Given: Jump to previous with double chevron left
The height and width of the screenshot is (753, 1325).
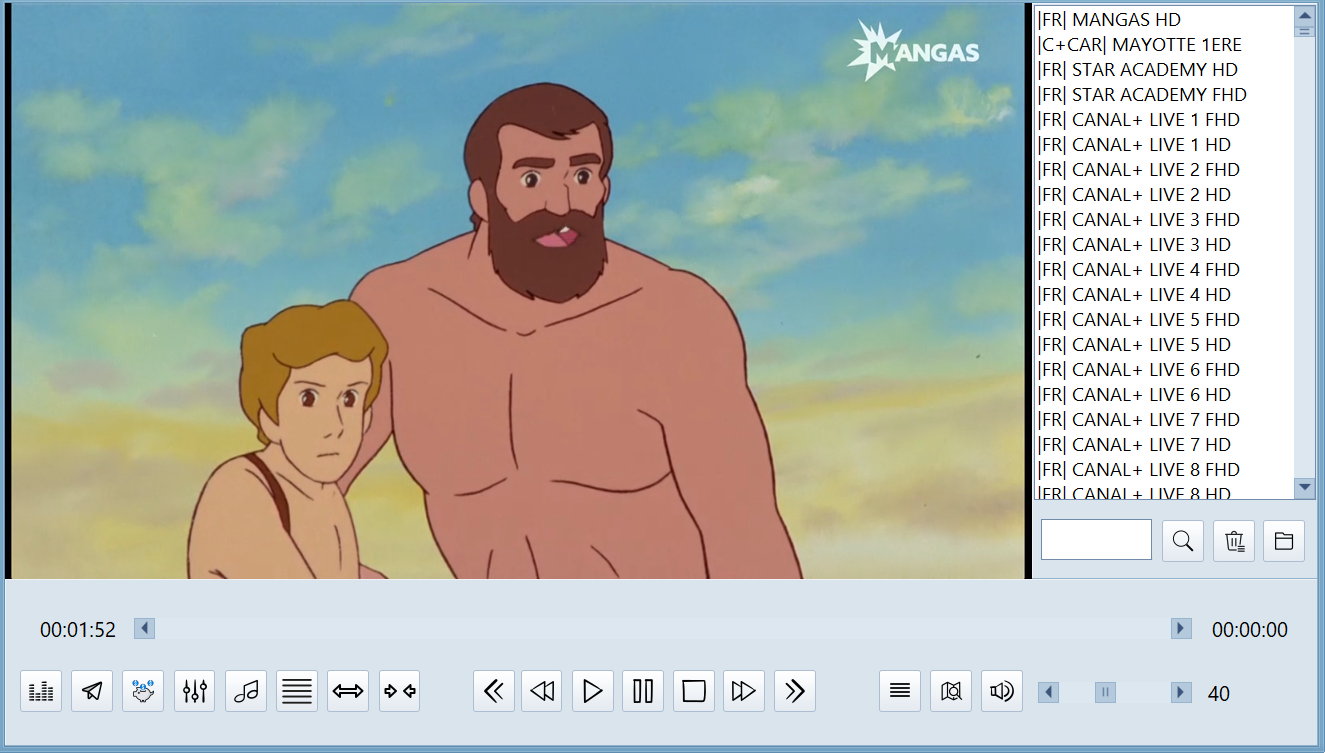Looking at the screenshot, I should coord(493,691).
